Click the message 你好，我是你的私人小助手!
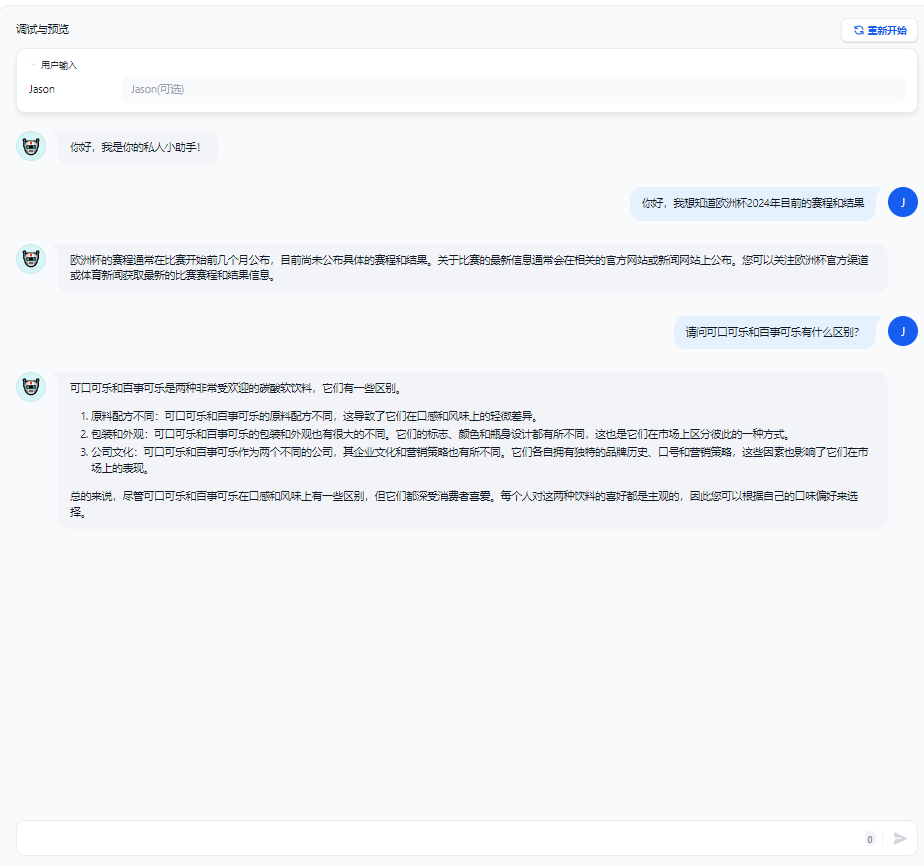 click(x=136, y=147)
